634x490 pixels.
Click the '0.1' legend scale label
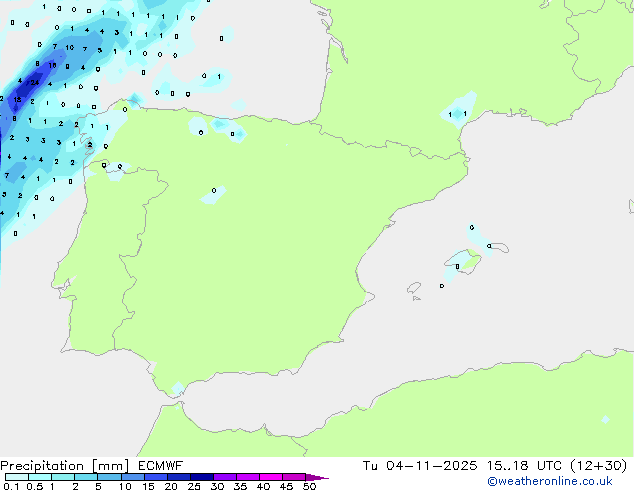click(x=11, y=486)
